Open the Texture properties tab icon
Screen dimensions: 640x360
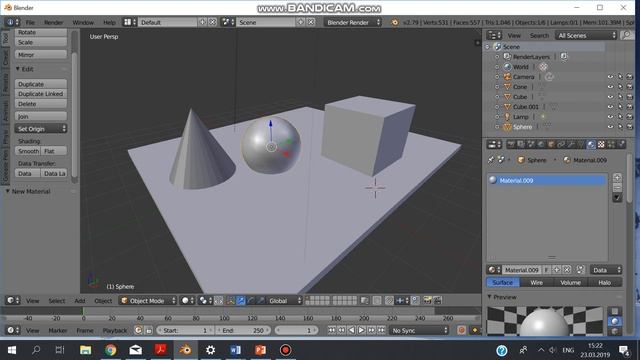coord(601,144)
